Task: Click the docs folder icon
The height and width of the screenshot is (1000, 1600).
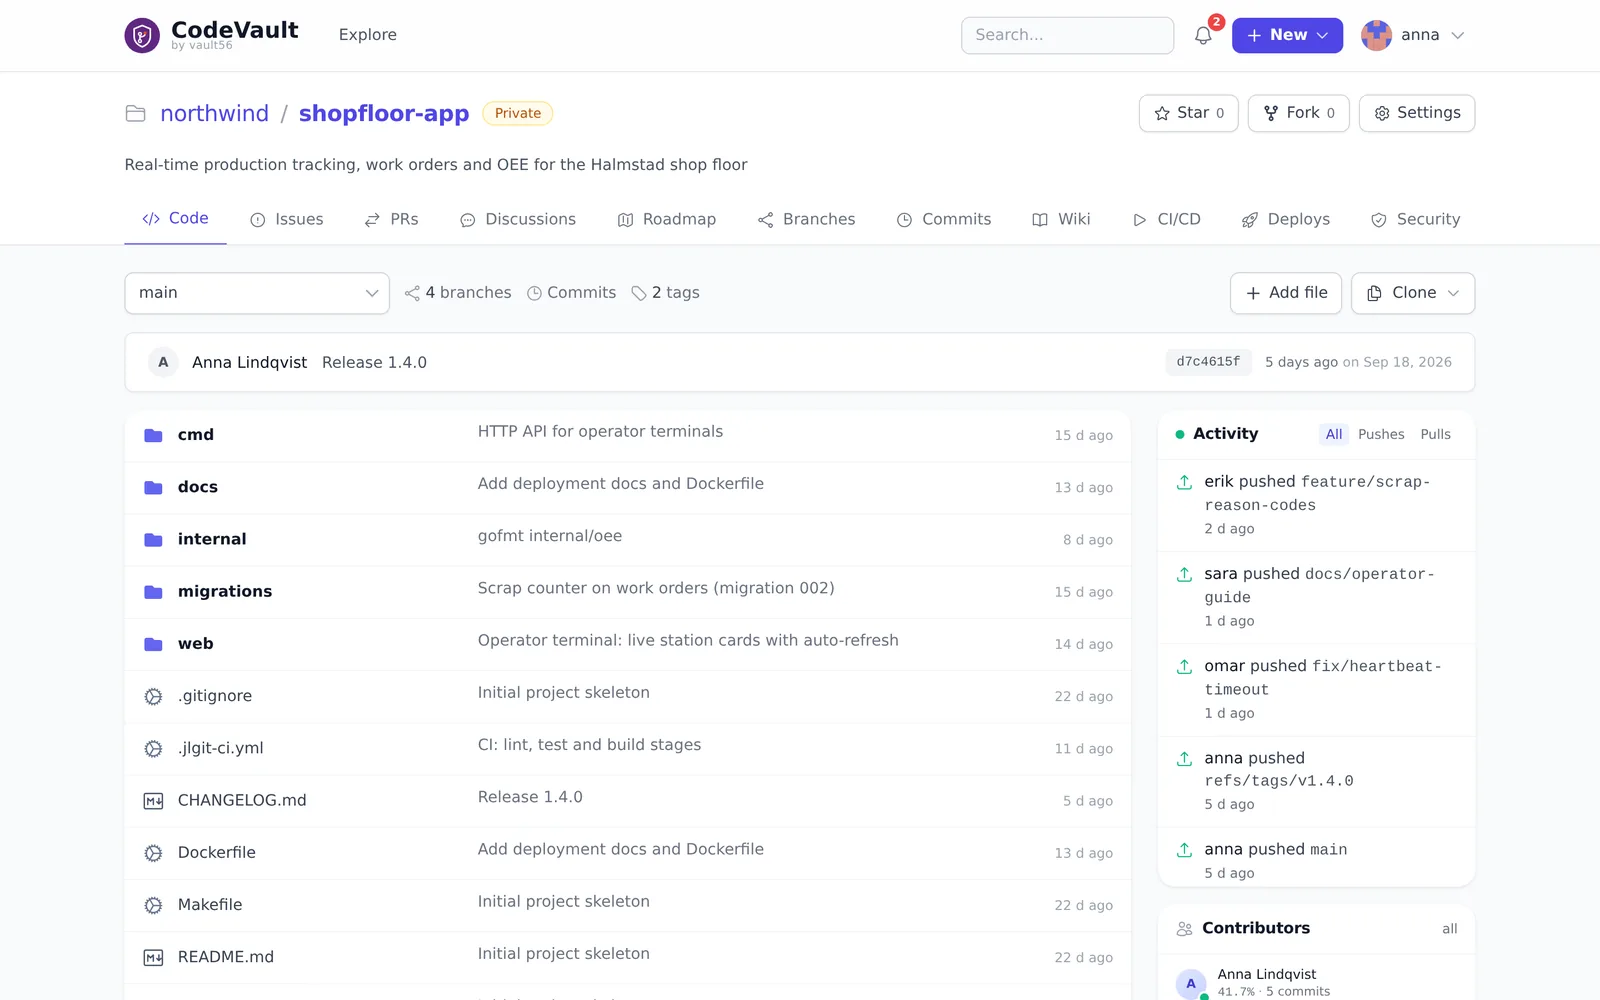Action: click(x=153, y=487)
